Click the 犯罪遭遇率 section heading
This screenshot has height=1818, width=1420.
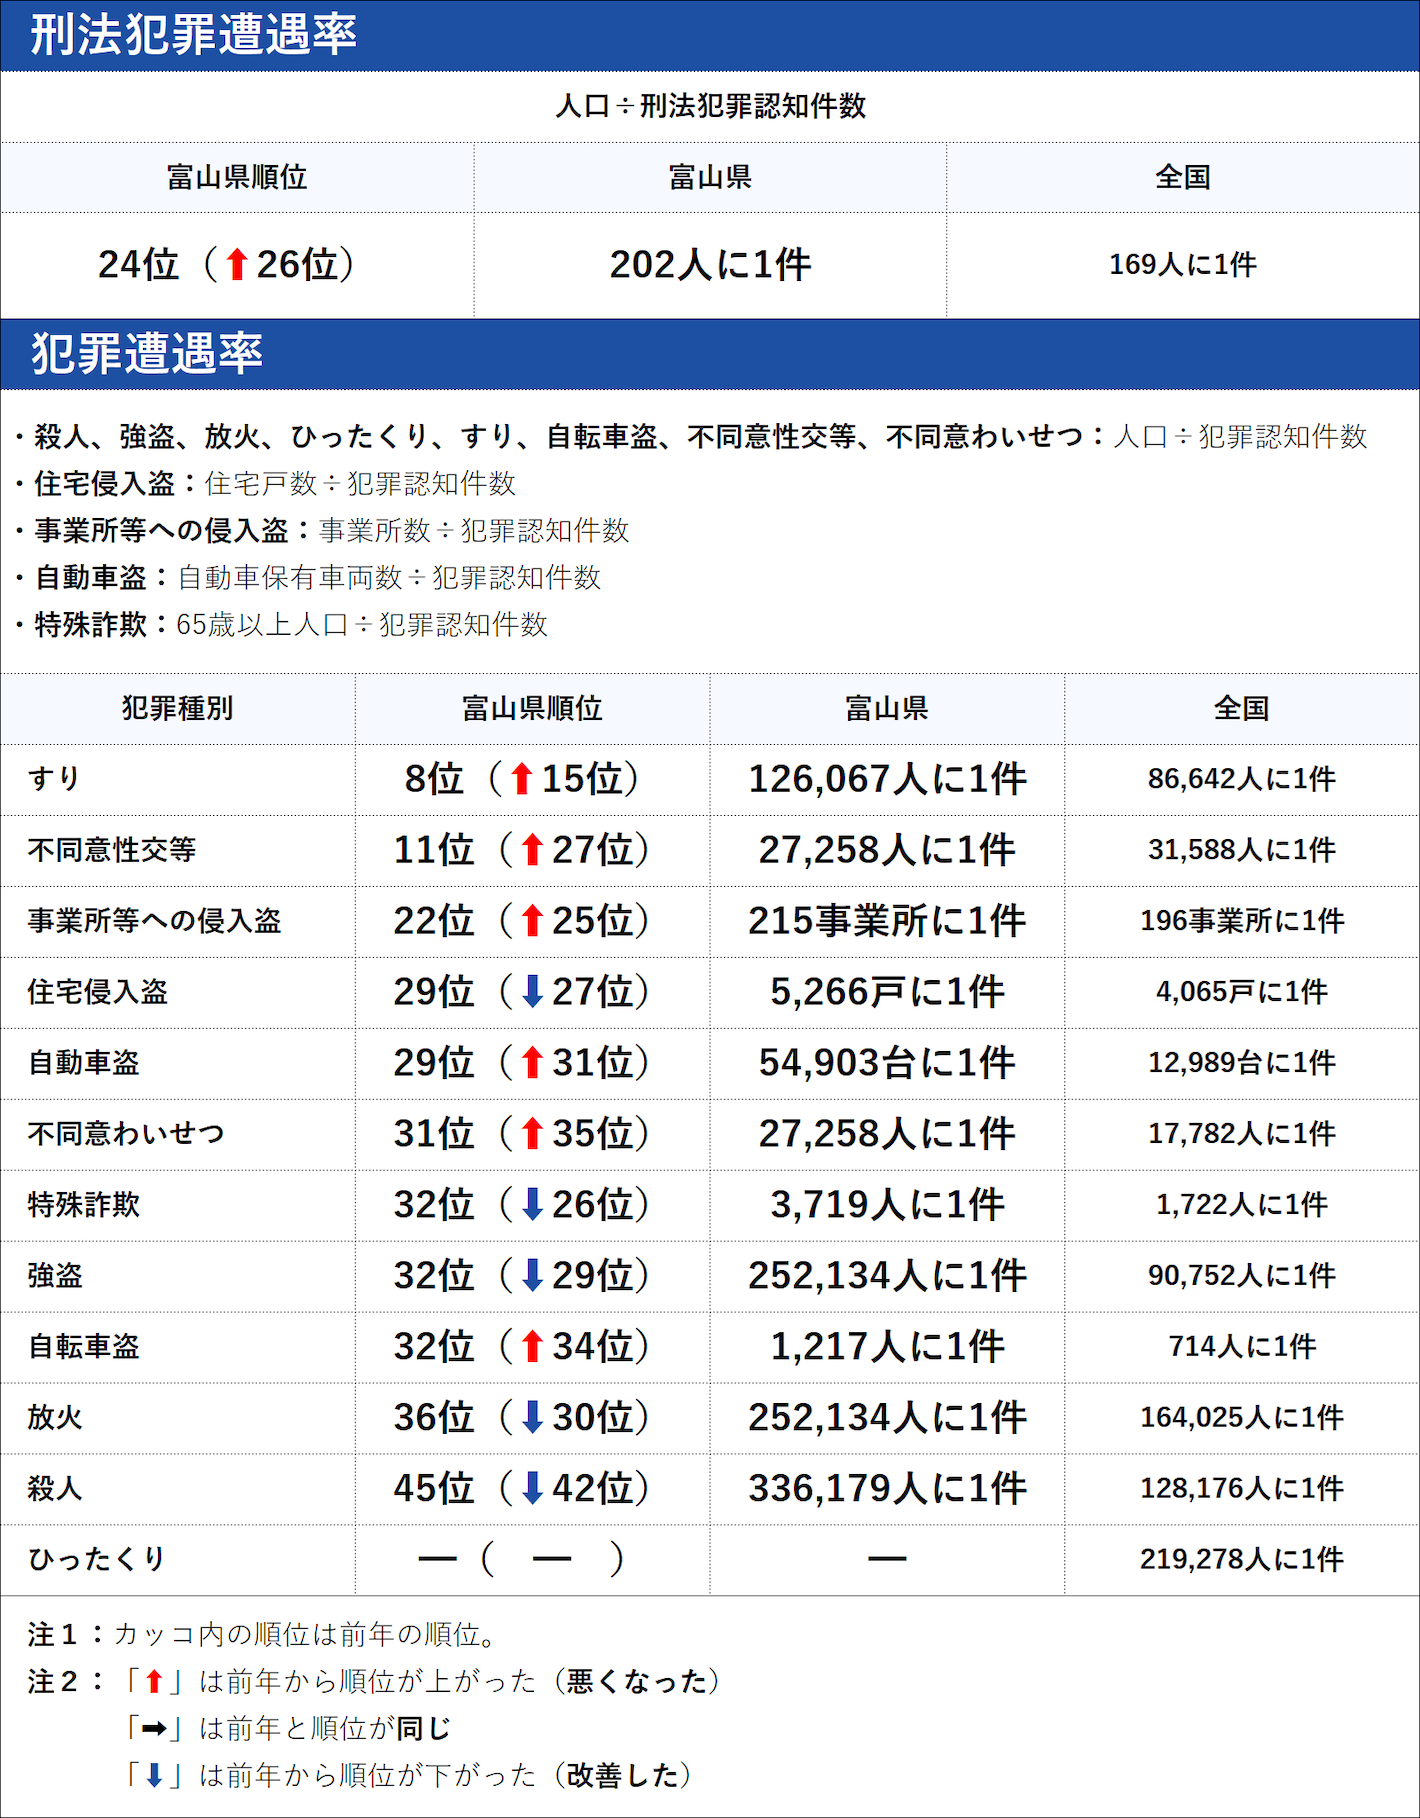point(146,354)
